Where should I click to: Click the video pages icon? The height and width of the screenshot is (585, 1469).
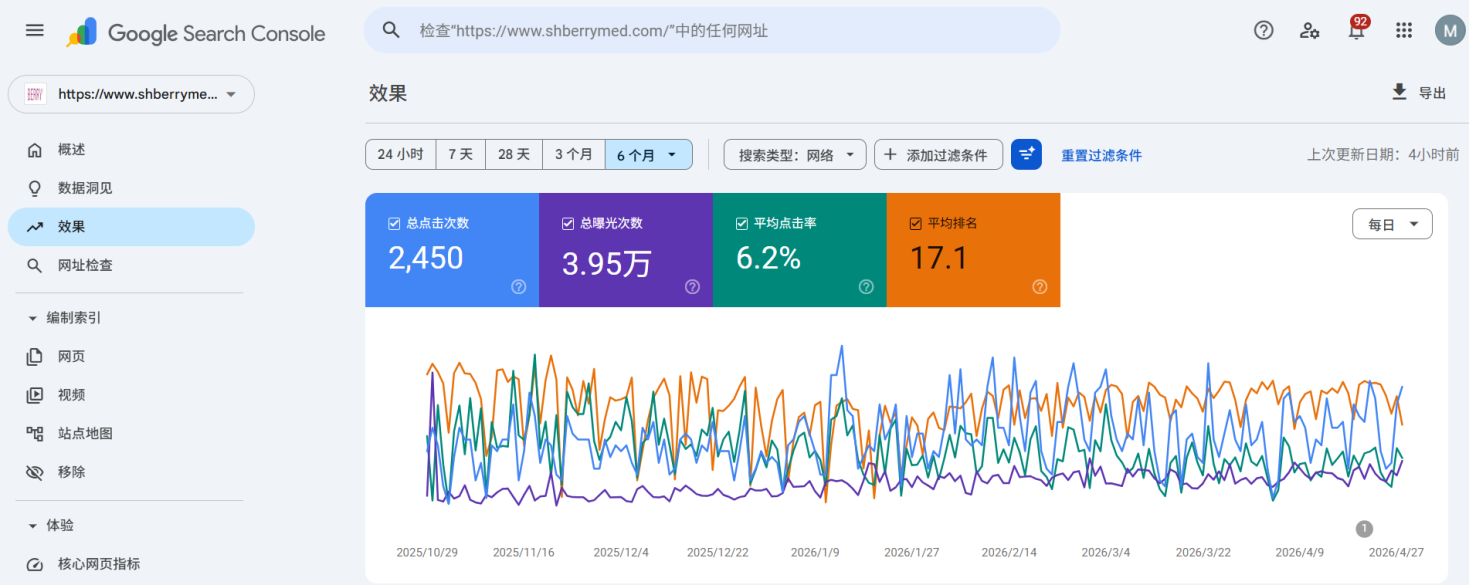pyautogui.click(x=35, y=395)
